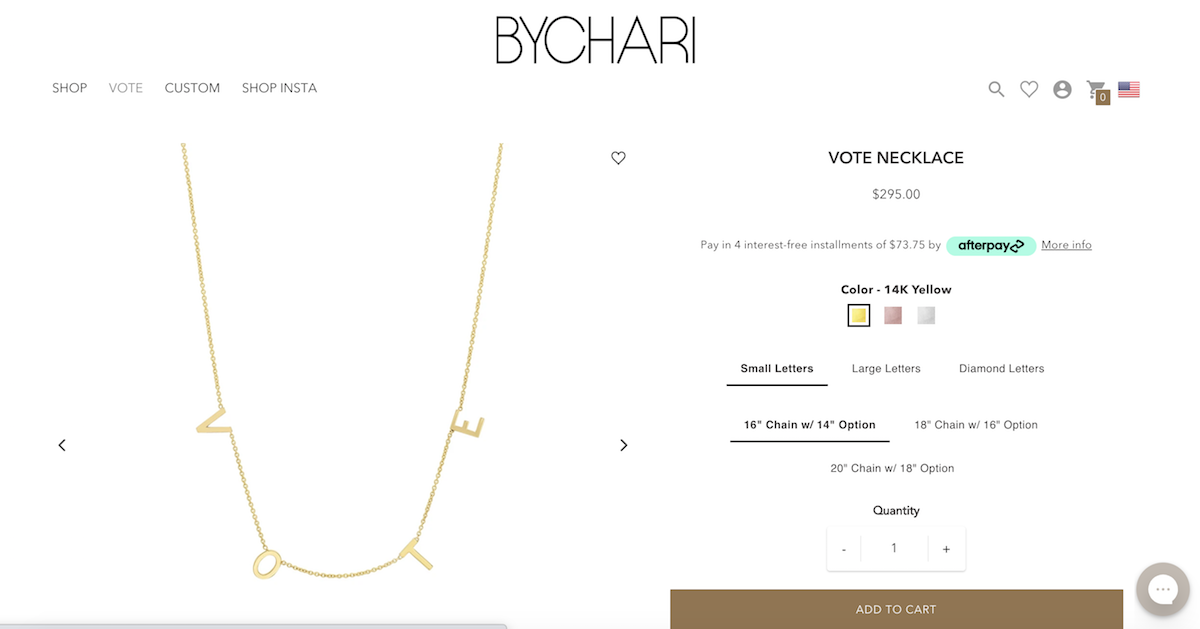Choose 18" Chain w/ 16" Option
This screenshot has width=1200, height=629.
pos(976,425)
